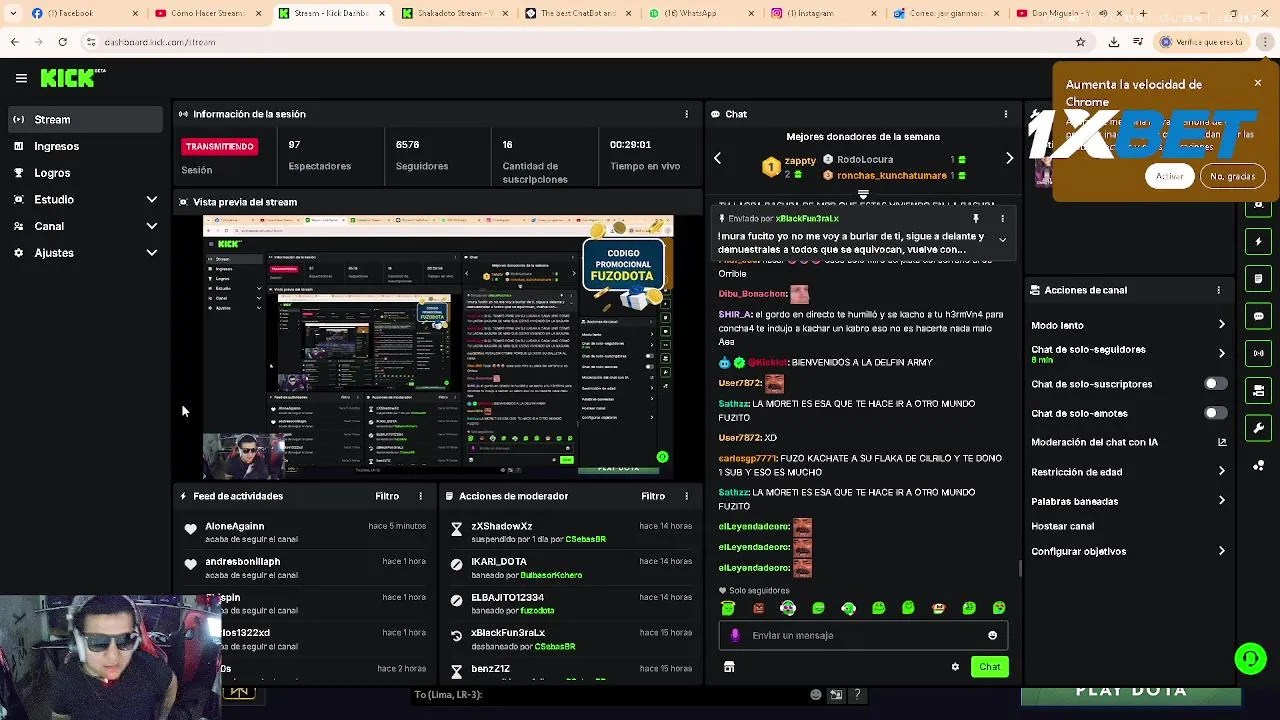Toggle Chat de solo-emotes switch
The height and width of the screenshot is (720, 1280).
1215,413
